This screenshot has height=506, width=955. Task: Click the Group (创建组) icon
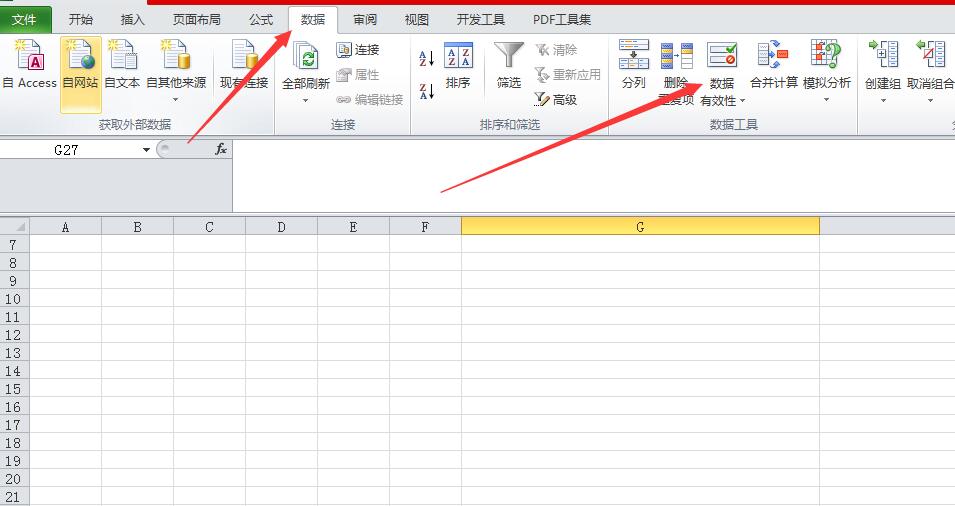tap(883, 55)
